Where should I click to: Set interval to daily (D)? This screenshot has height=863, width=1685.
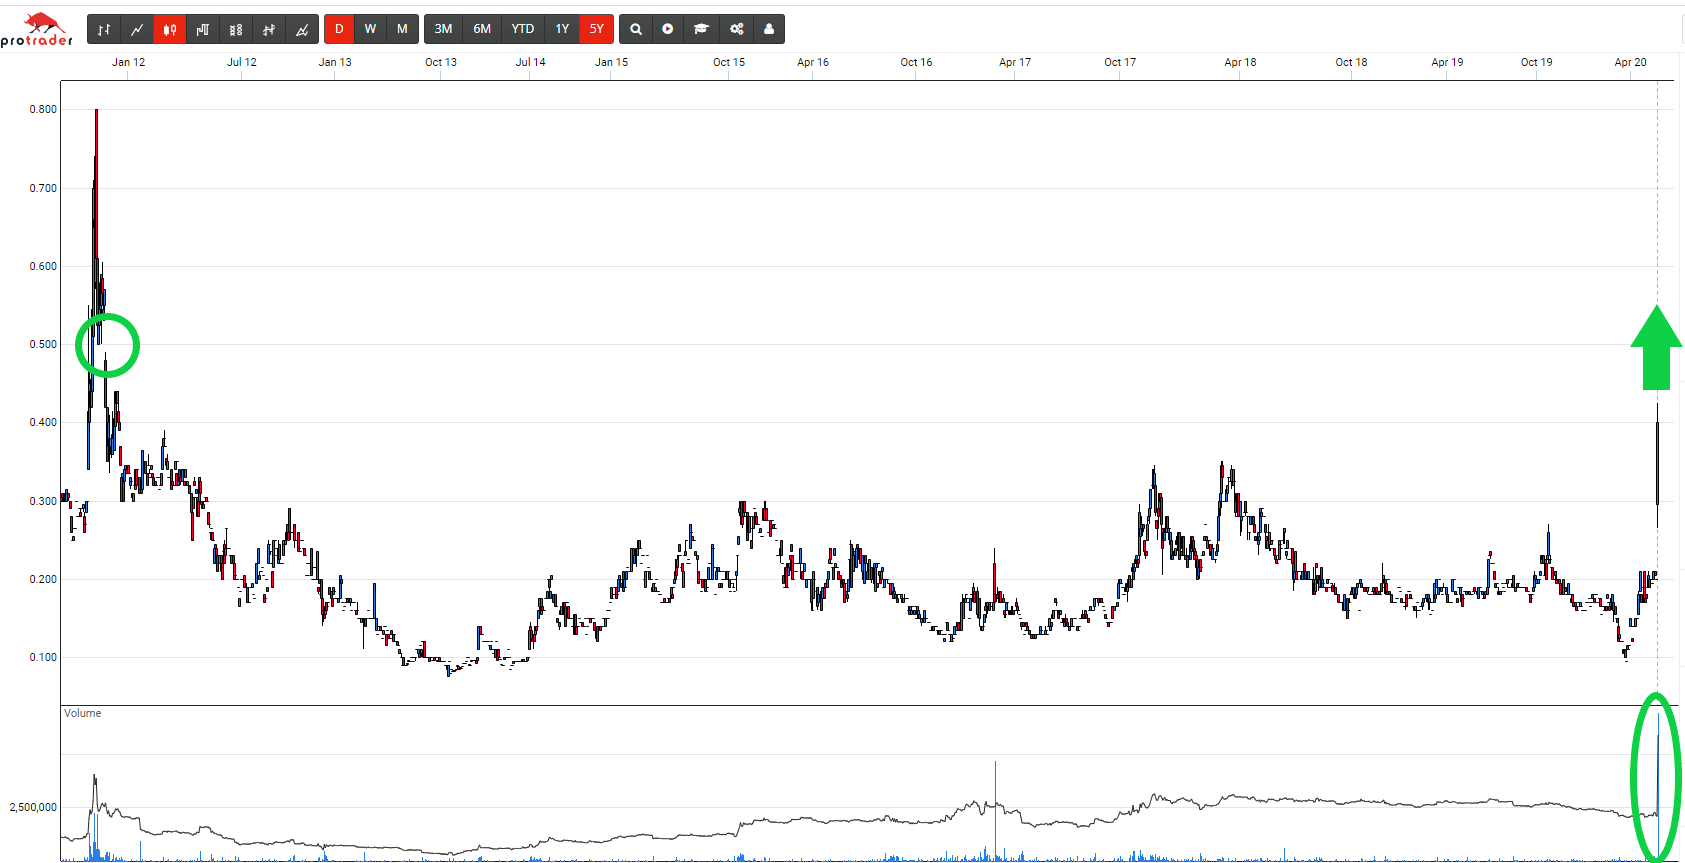[x=339, y=29]
